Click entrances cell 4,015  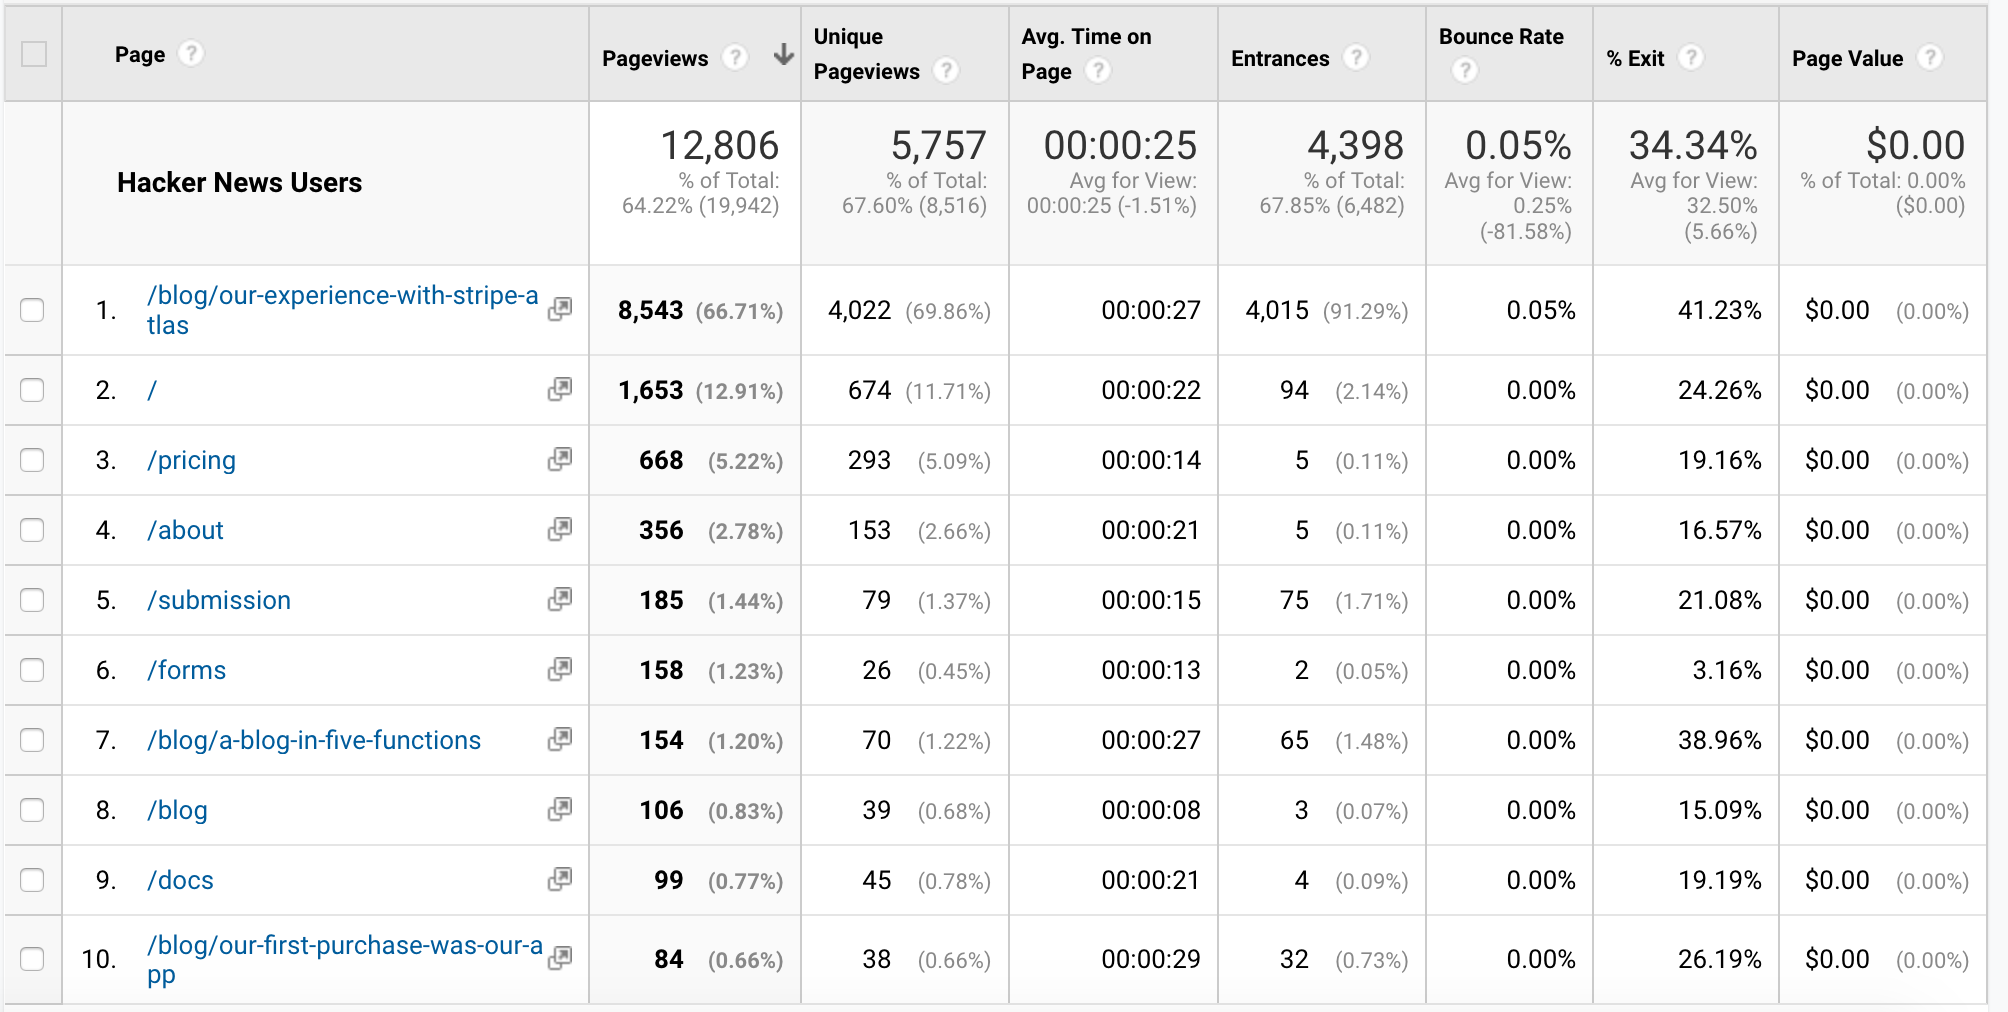pos(1277,311)
